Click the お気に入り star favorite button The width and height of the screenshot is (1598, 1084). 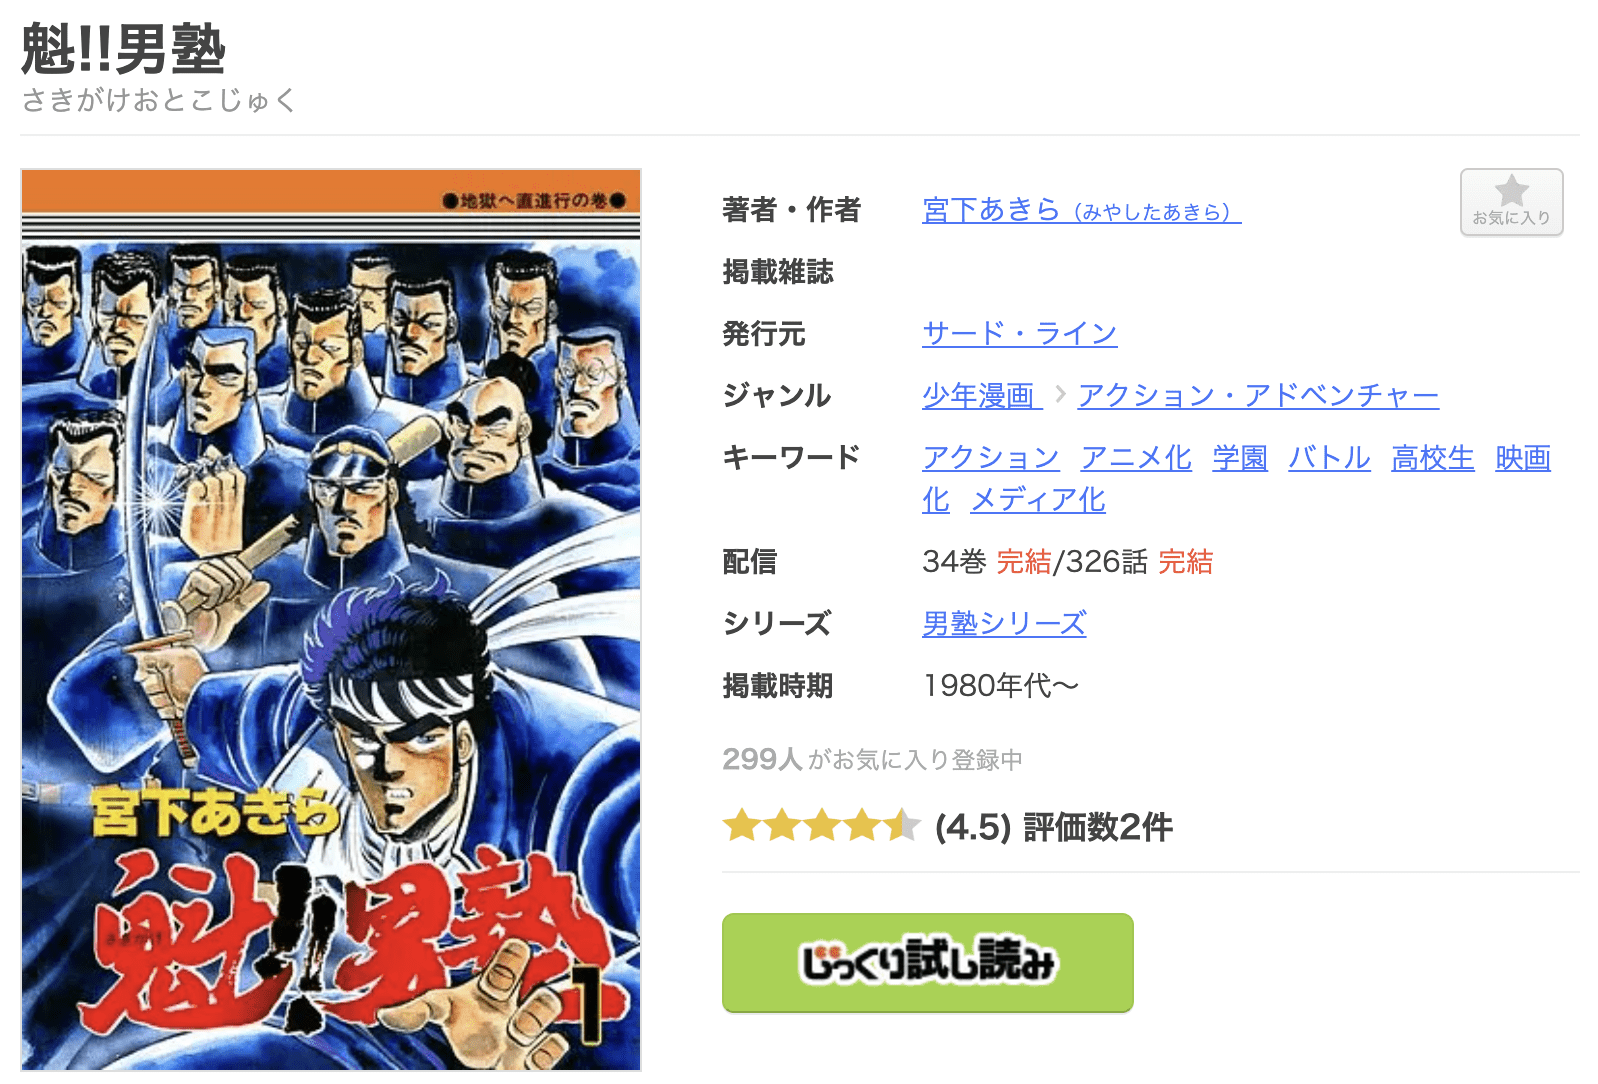[x=1511, y=202]
